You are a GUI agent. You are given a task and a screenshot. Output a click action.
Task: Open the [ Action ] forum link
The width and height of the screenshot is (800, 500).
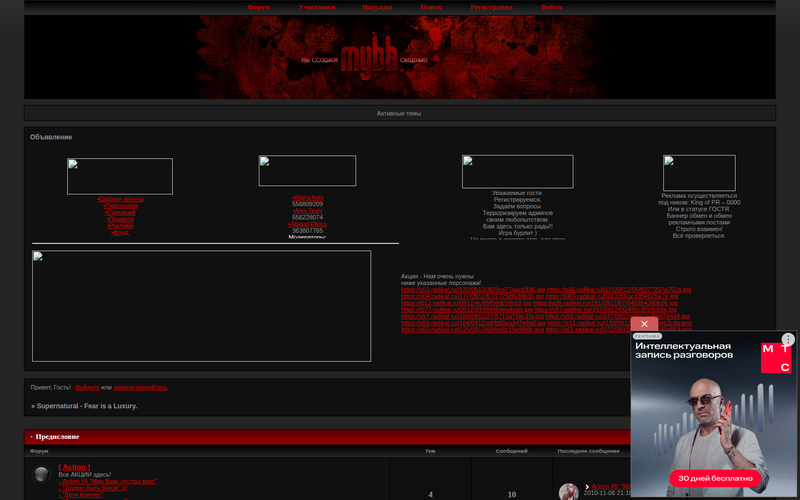[74, 467]
